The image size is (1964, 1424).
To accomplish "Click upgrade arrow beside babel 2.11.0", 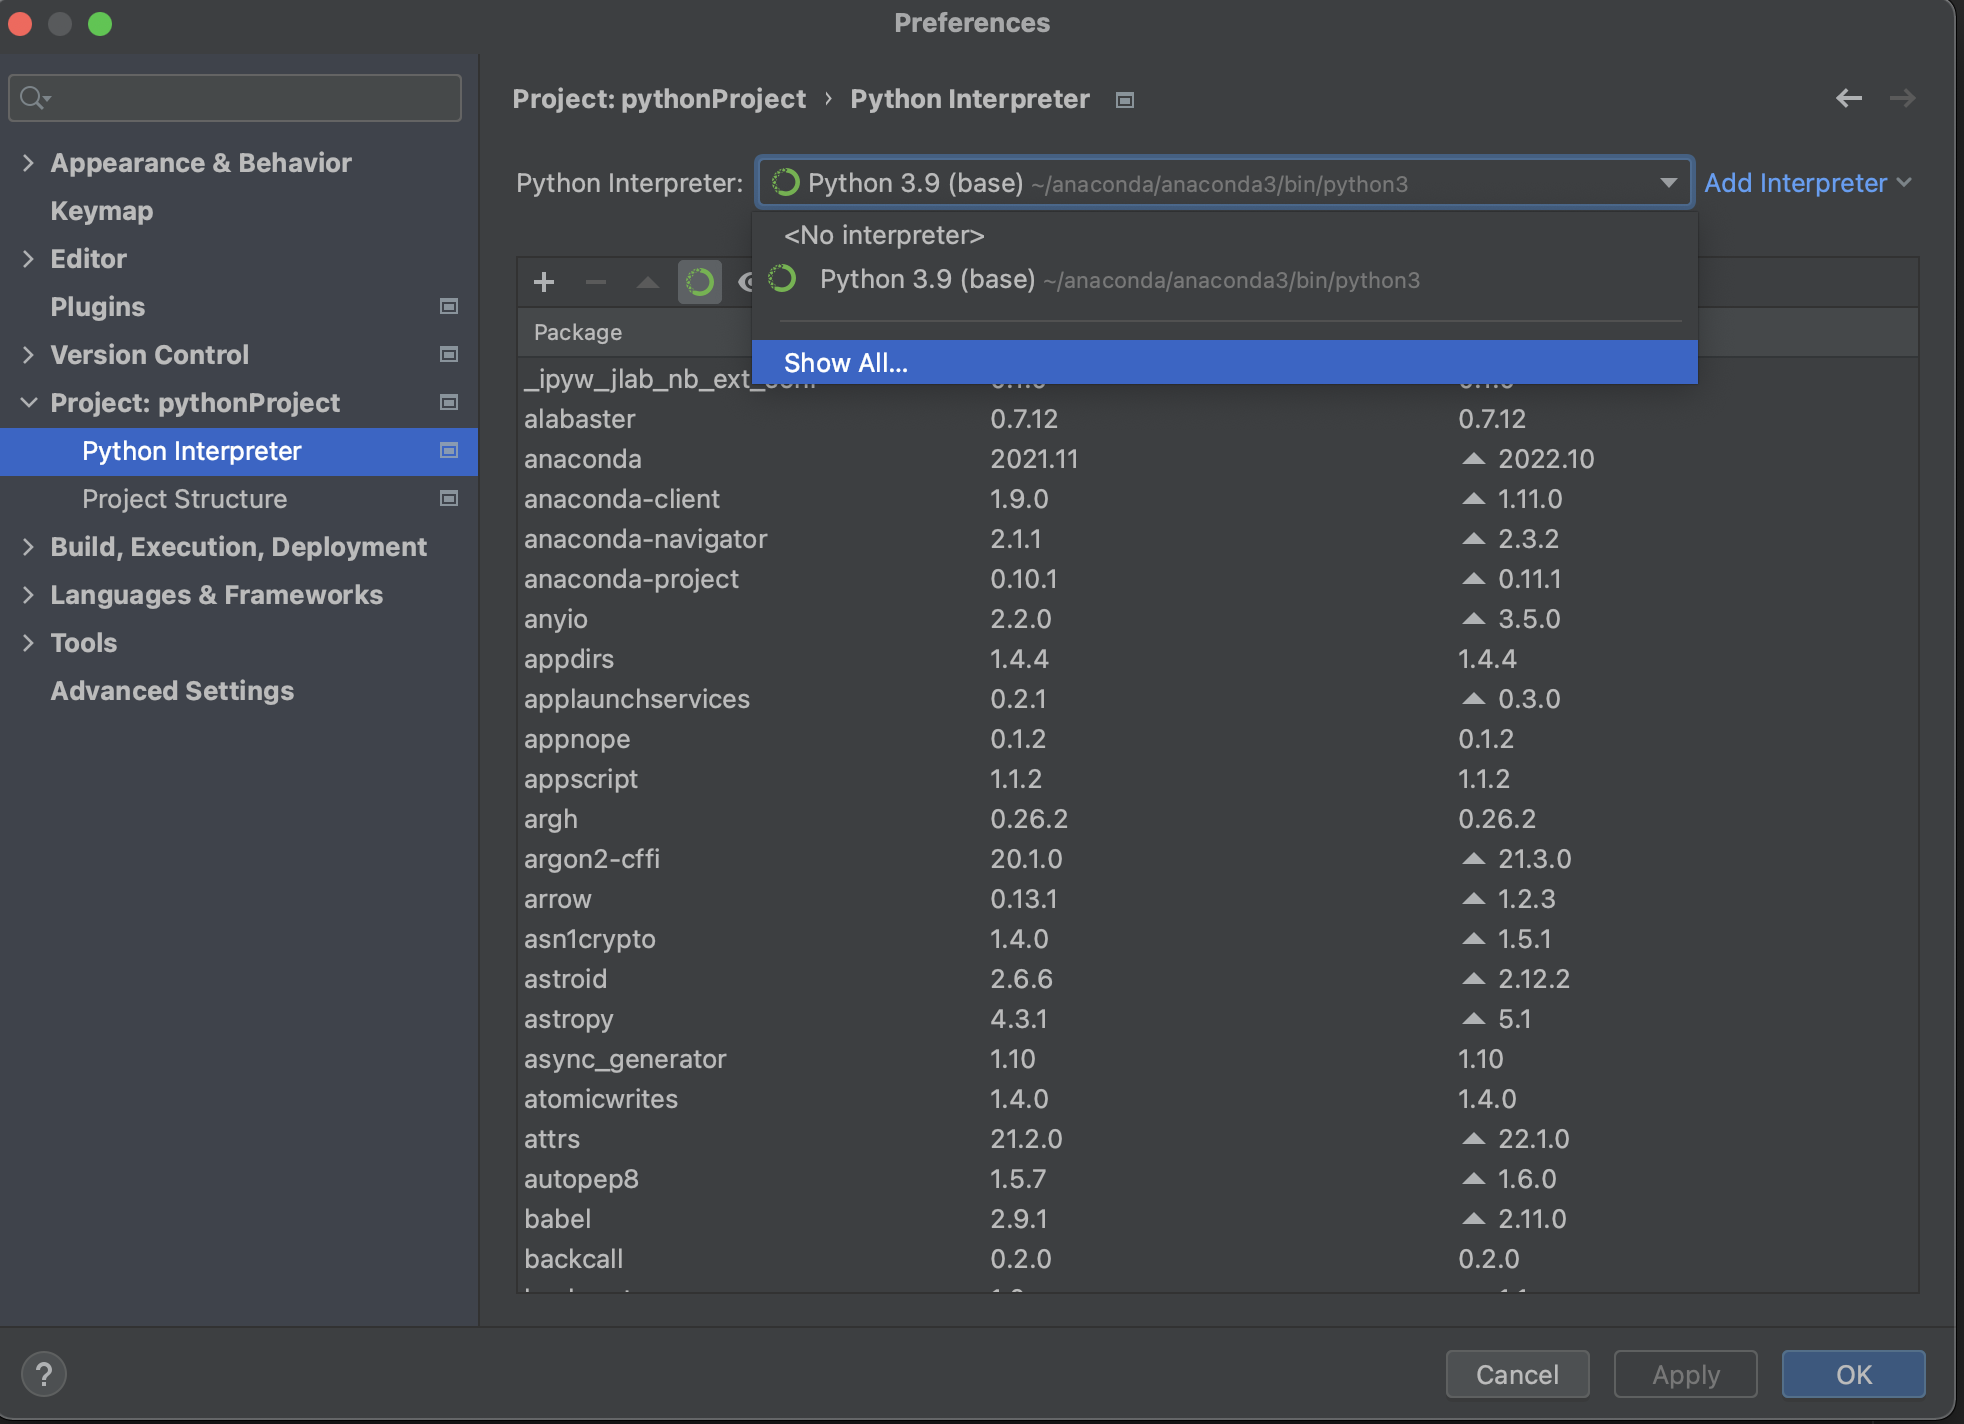I will (1473, 1218).
